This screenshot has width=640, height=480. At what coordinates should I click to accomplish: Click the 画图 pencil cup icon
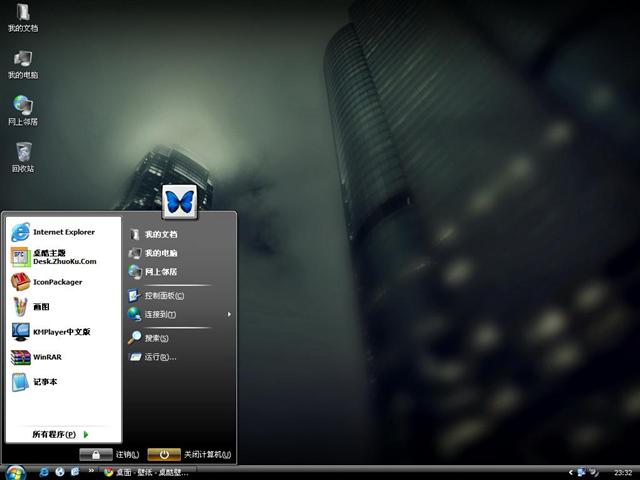[20, 307]
